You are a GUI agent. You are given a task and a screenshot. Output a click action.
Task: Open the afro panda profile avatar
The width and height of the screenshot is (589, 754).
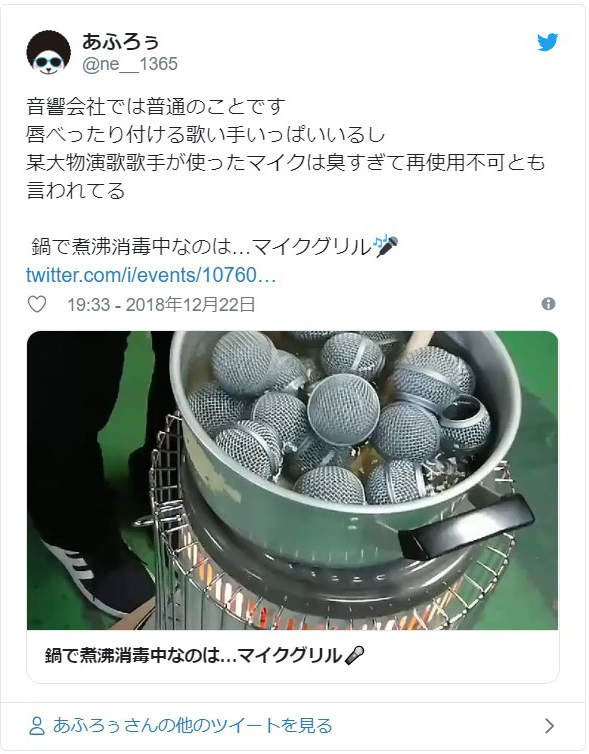coord(49,52)
